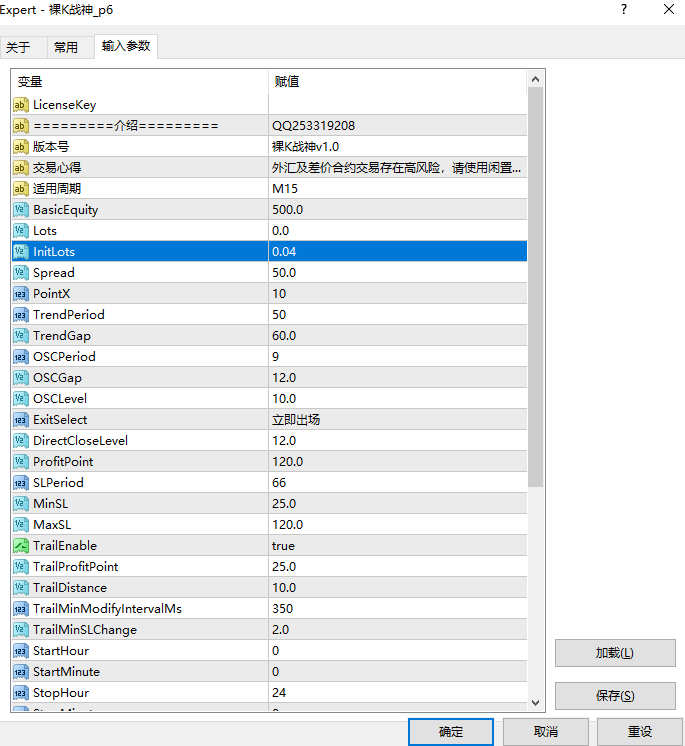Cancel the dialog with 取消
The image size is (685, 746).
click(x=546, y=732)
